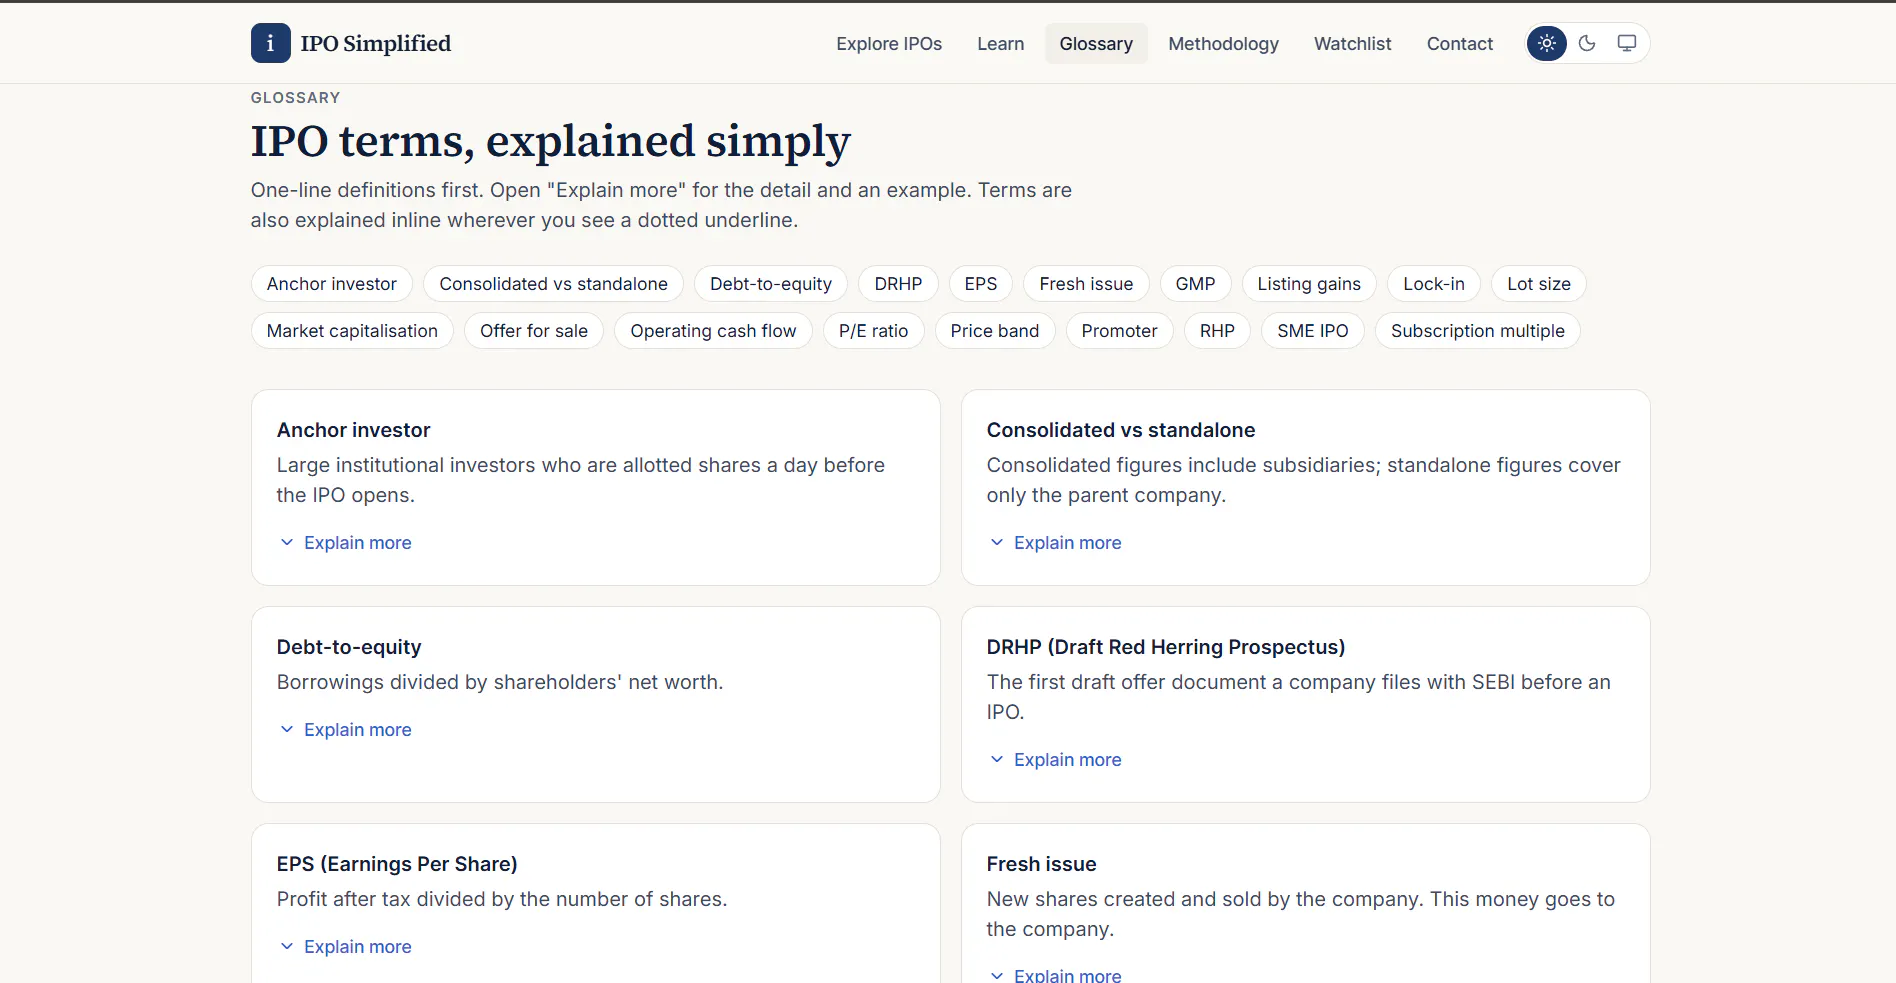
Task: Expand Explain more under Anchor investor
Action: pyautogui.click(x=345, y=543)
